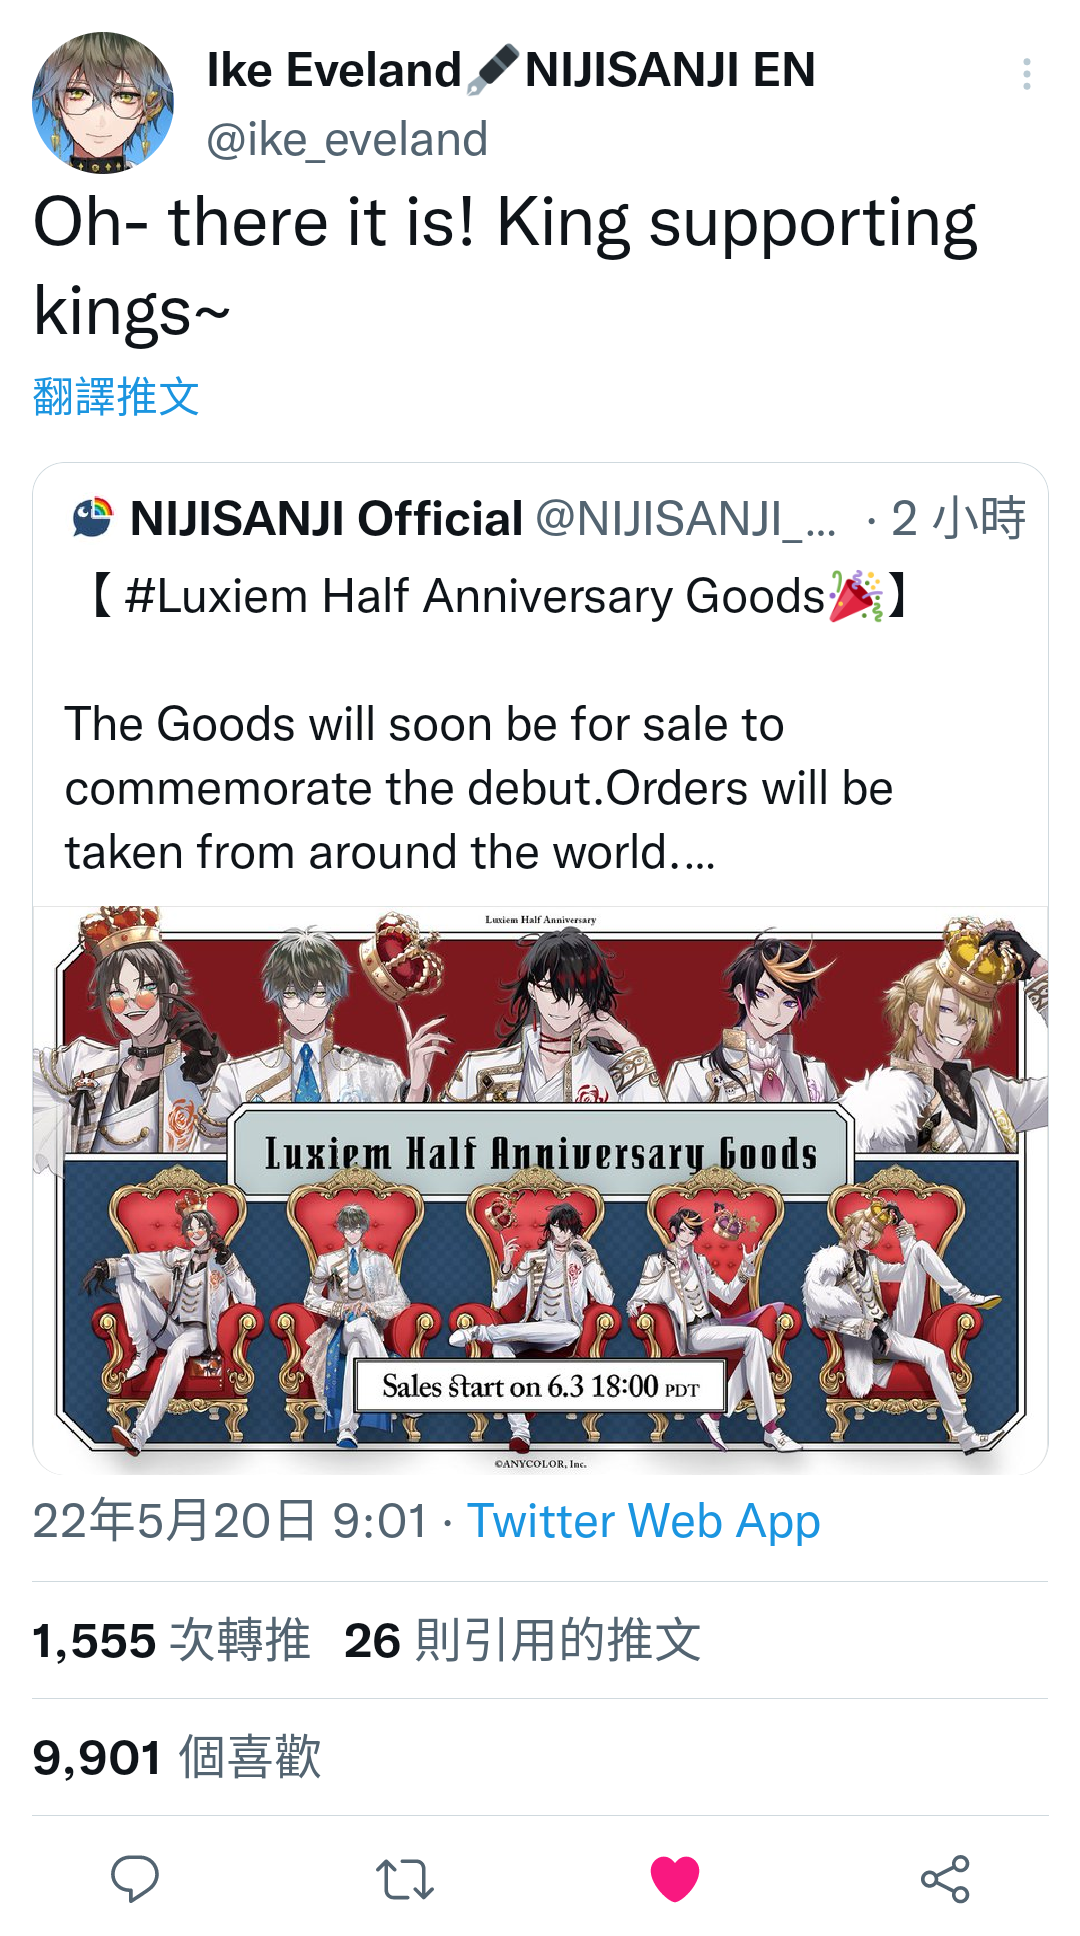View the 26 quote tweets list
This screenshot has height=1936, width=1080.
click(522, 1640)
